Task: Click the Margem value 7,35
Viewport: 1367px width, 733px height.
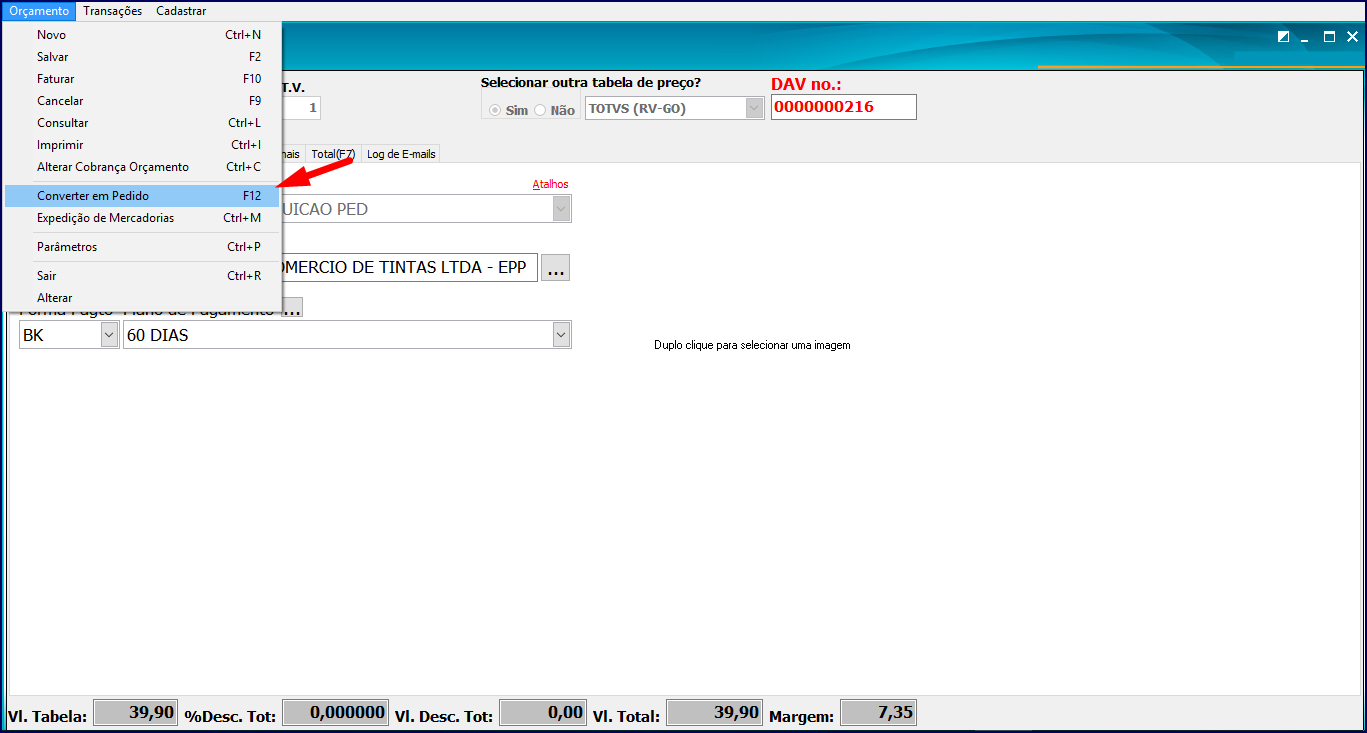Action: [x=878, y=713]
